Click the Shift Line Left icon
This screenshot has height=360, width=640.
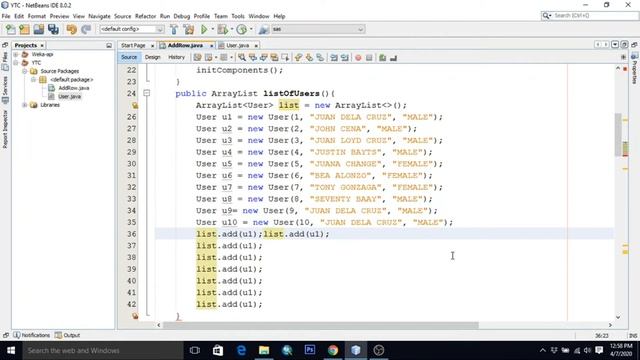click(x=334, y=58)
